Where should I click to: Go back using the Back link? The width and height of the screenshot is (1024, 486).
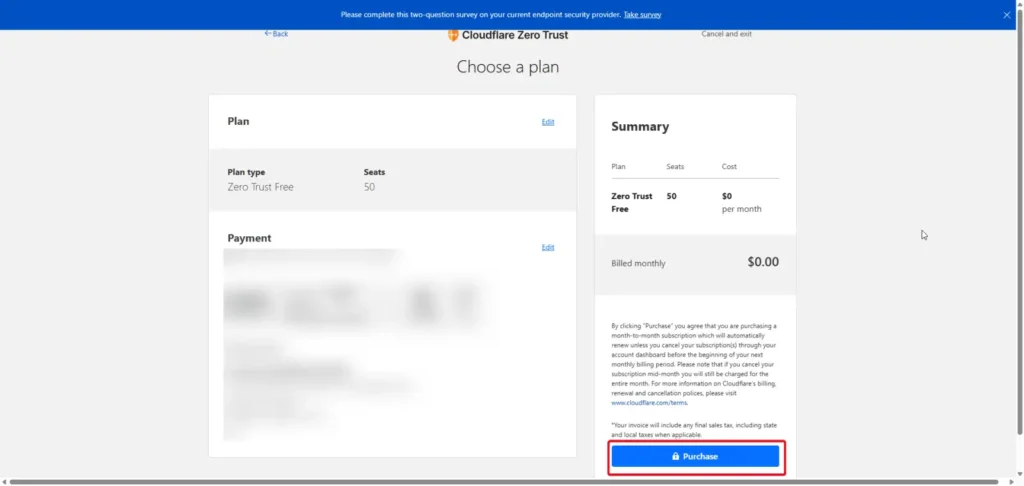276,34
